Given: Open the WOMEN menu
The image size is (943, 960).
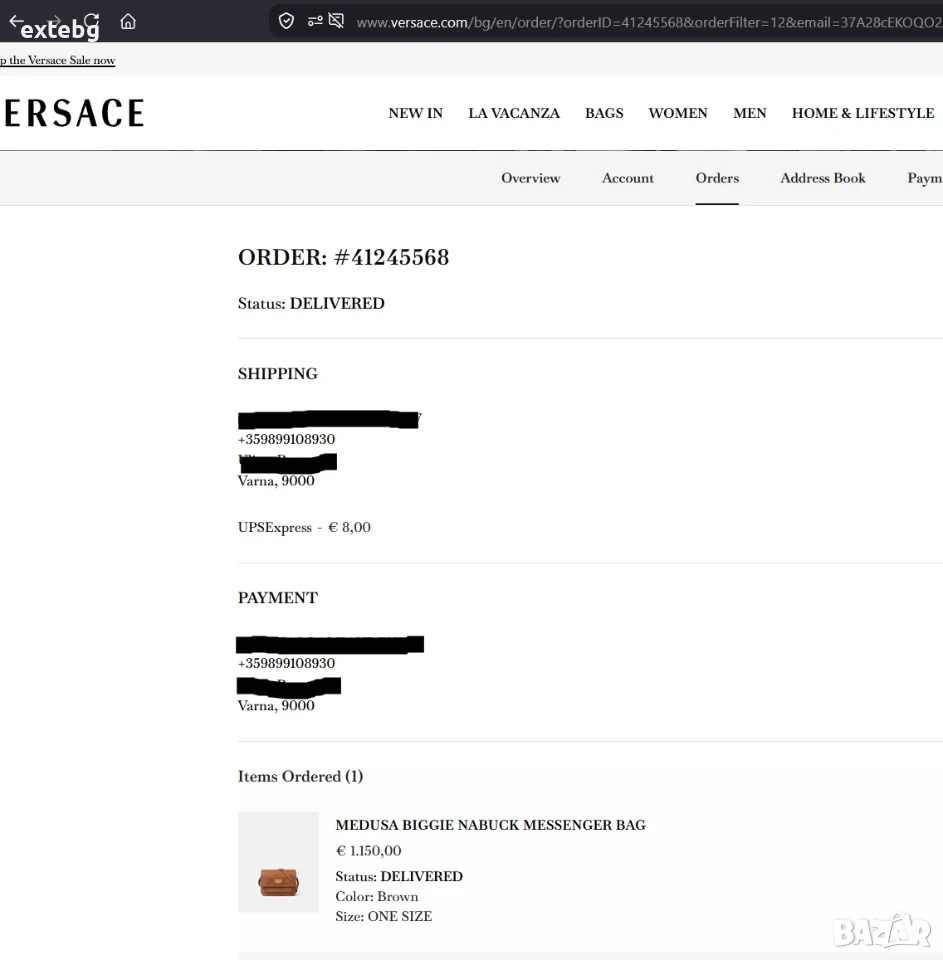Looking at the screenshot, I should 678,113.
